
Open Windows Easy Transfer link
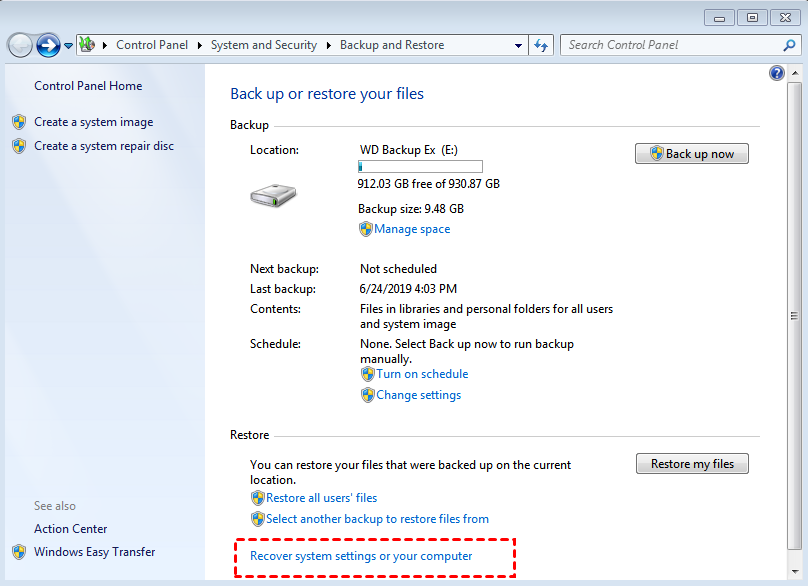(x=94, y=552)
